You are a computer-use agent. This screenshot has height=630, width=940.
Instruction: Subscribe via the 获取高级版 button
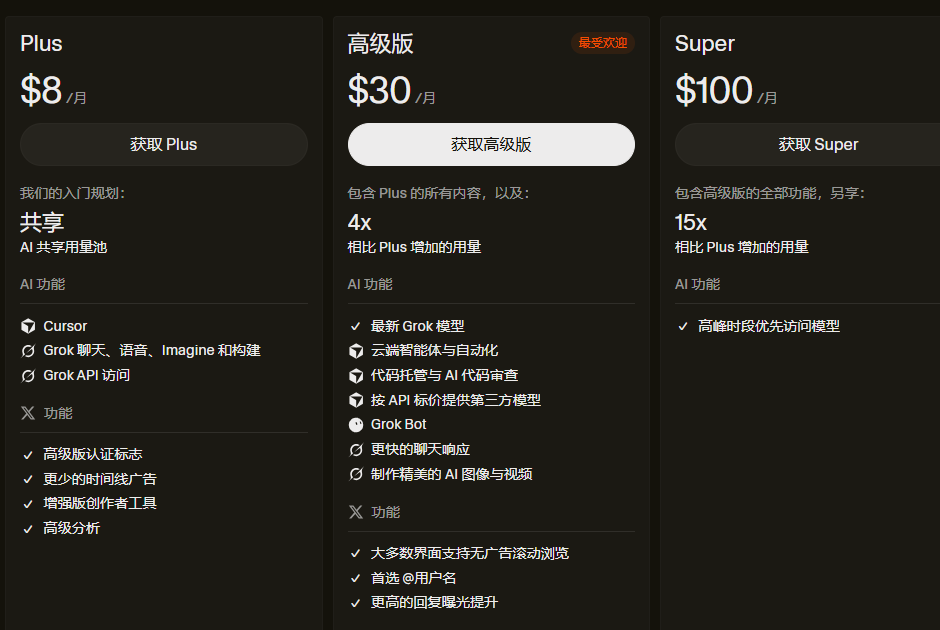(491, 144)
